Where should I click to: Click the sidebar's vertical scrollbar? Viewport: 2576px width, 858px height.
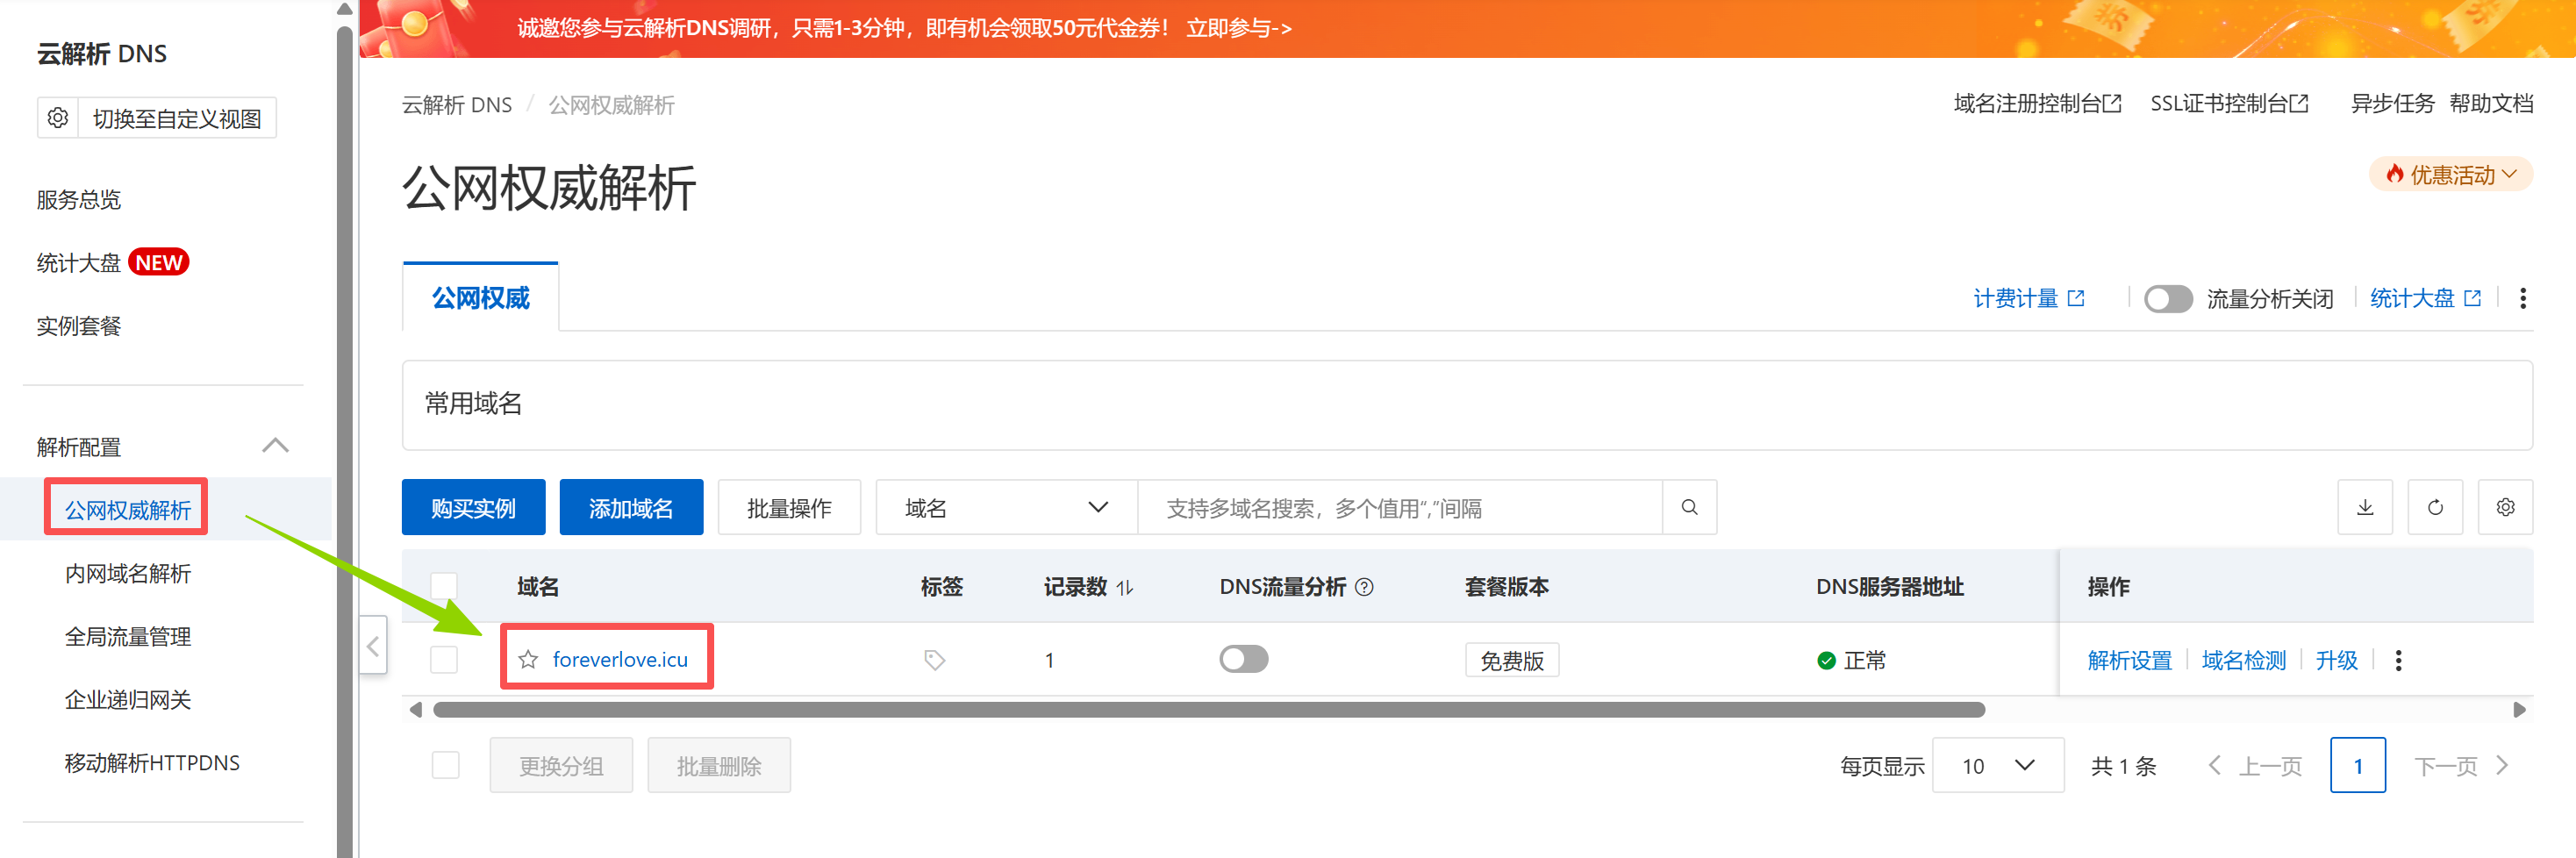[x=345, y=440]
